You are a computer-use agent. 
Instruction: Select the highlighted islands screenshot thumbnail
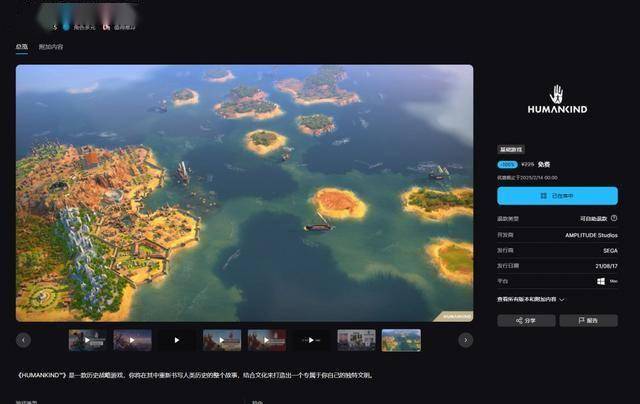401,340
